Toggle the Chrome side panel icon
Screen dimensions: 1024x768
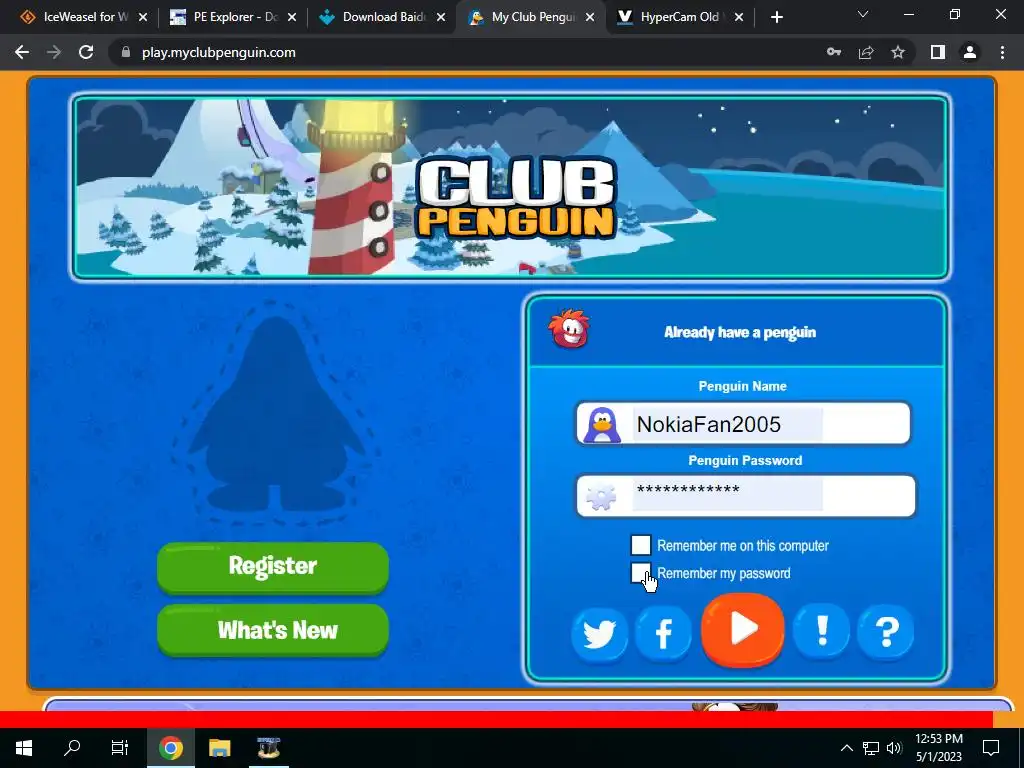[938, 52]
